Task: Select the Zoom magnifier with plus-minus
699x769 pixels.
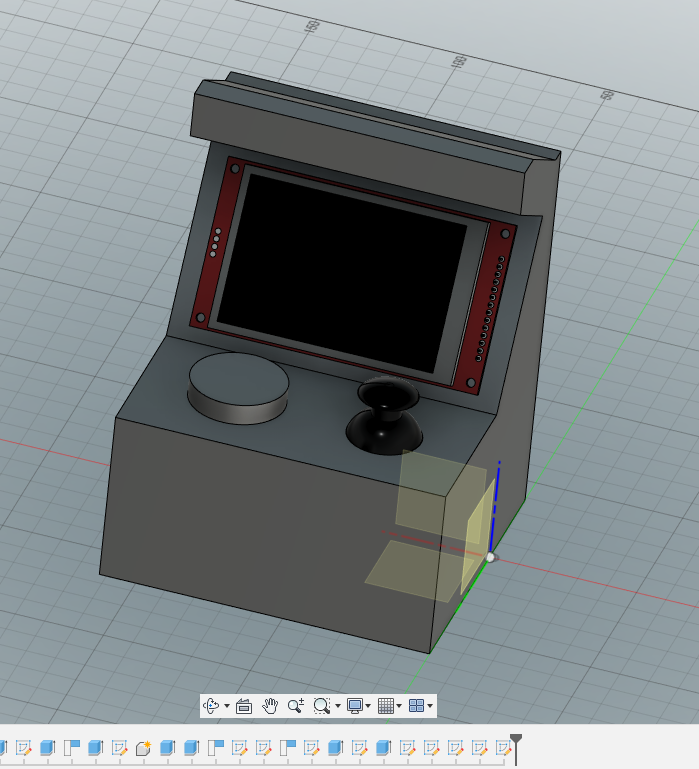Action: [295, 706]
